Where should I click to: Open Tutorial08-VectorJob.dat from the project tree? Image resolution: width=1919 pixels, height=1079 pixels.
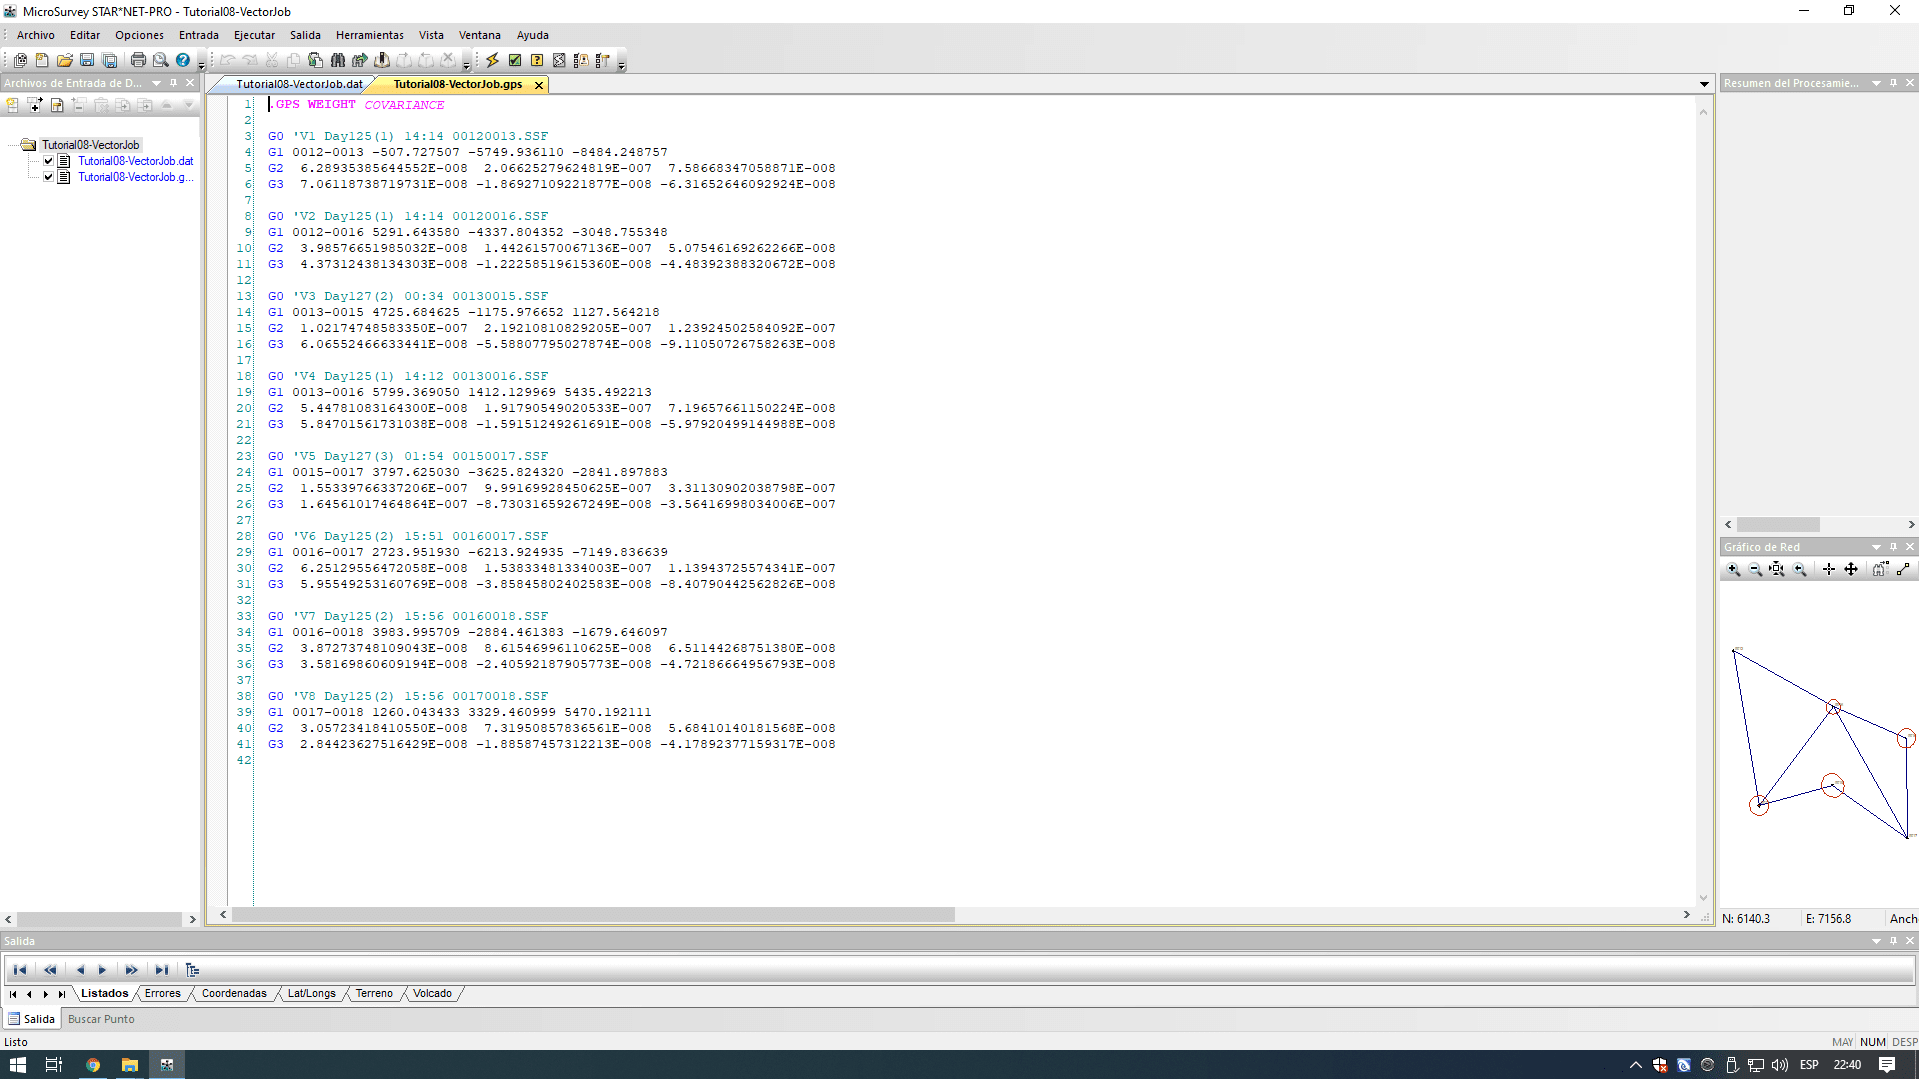[135, 161]
